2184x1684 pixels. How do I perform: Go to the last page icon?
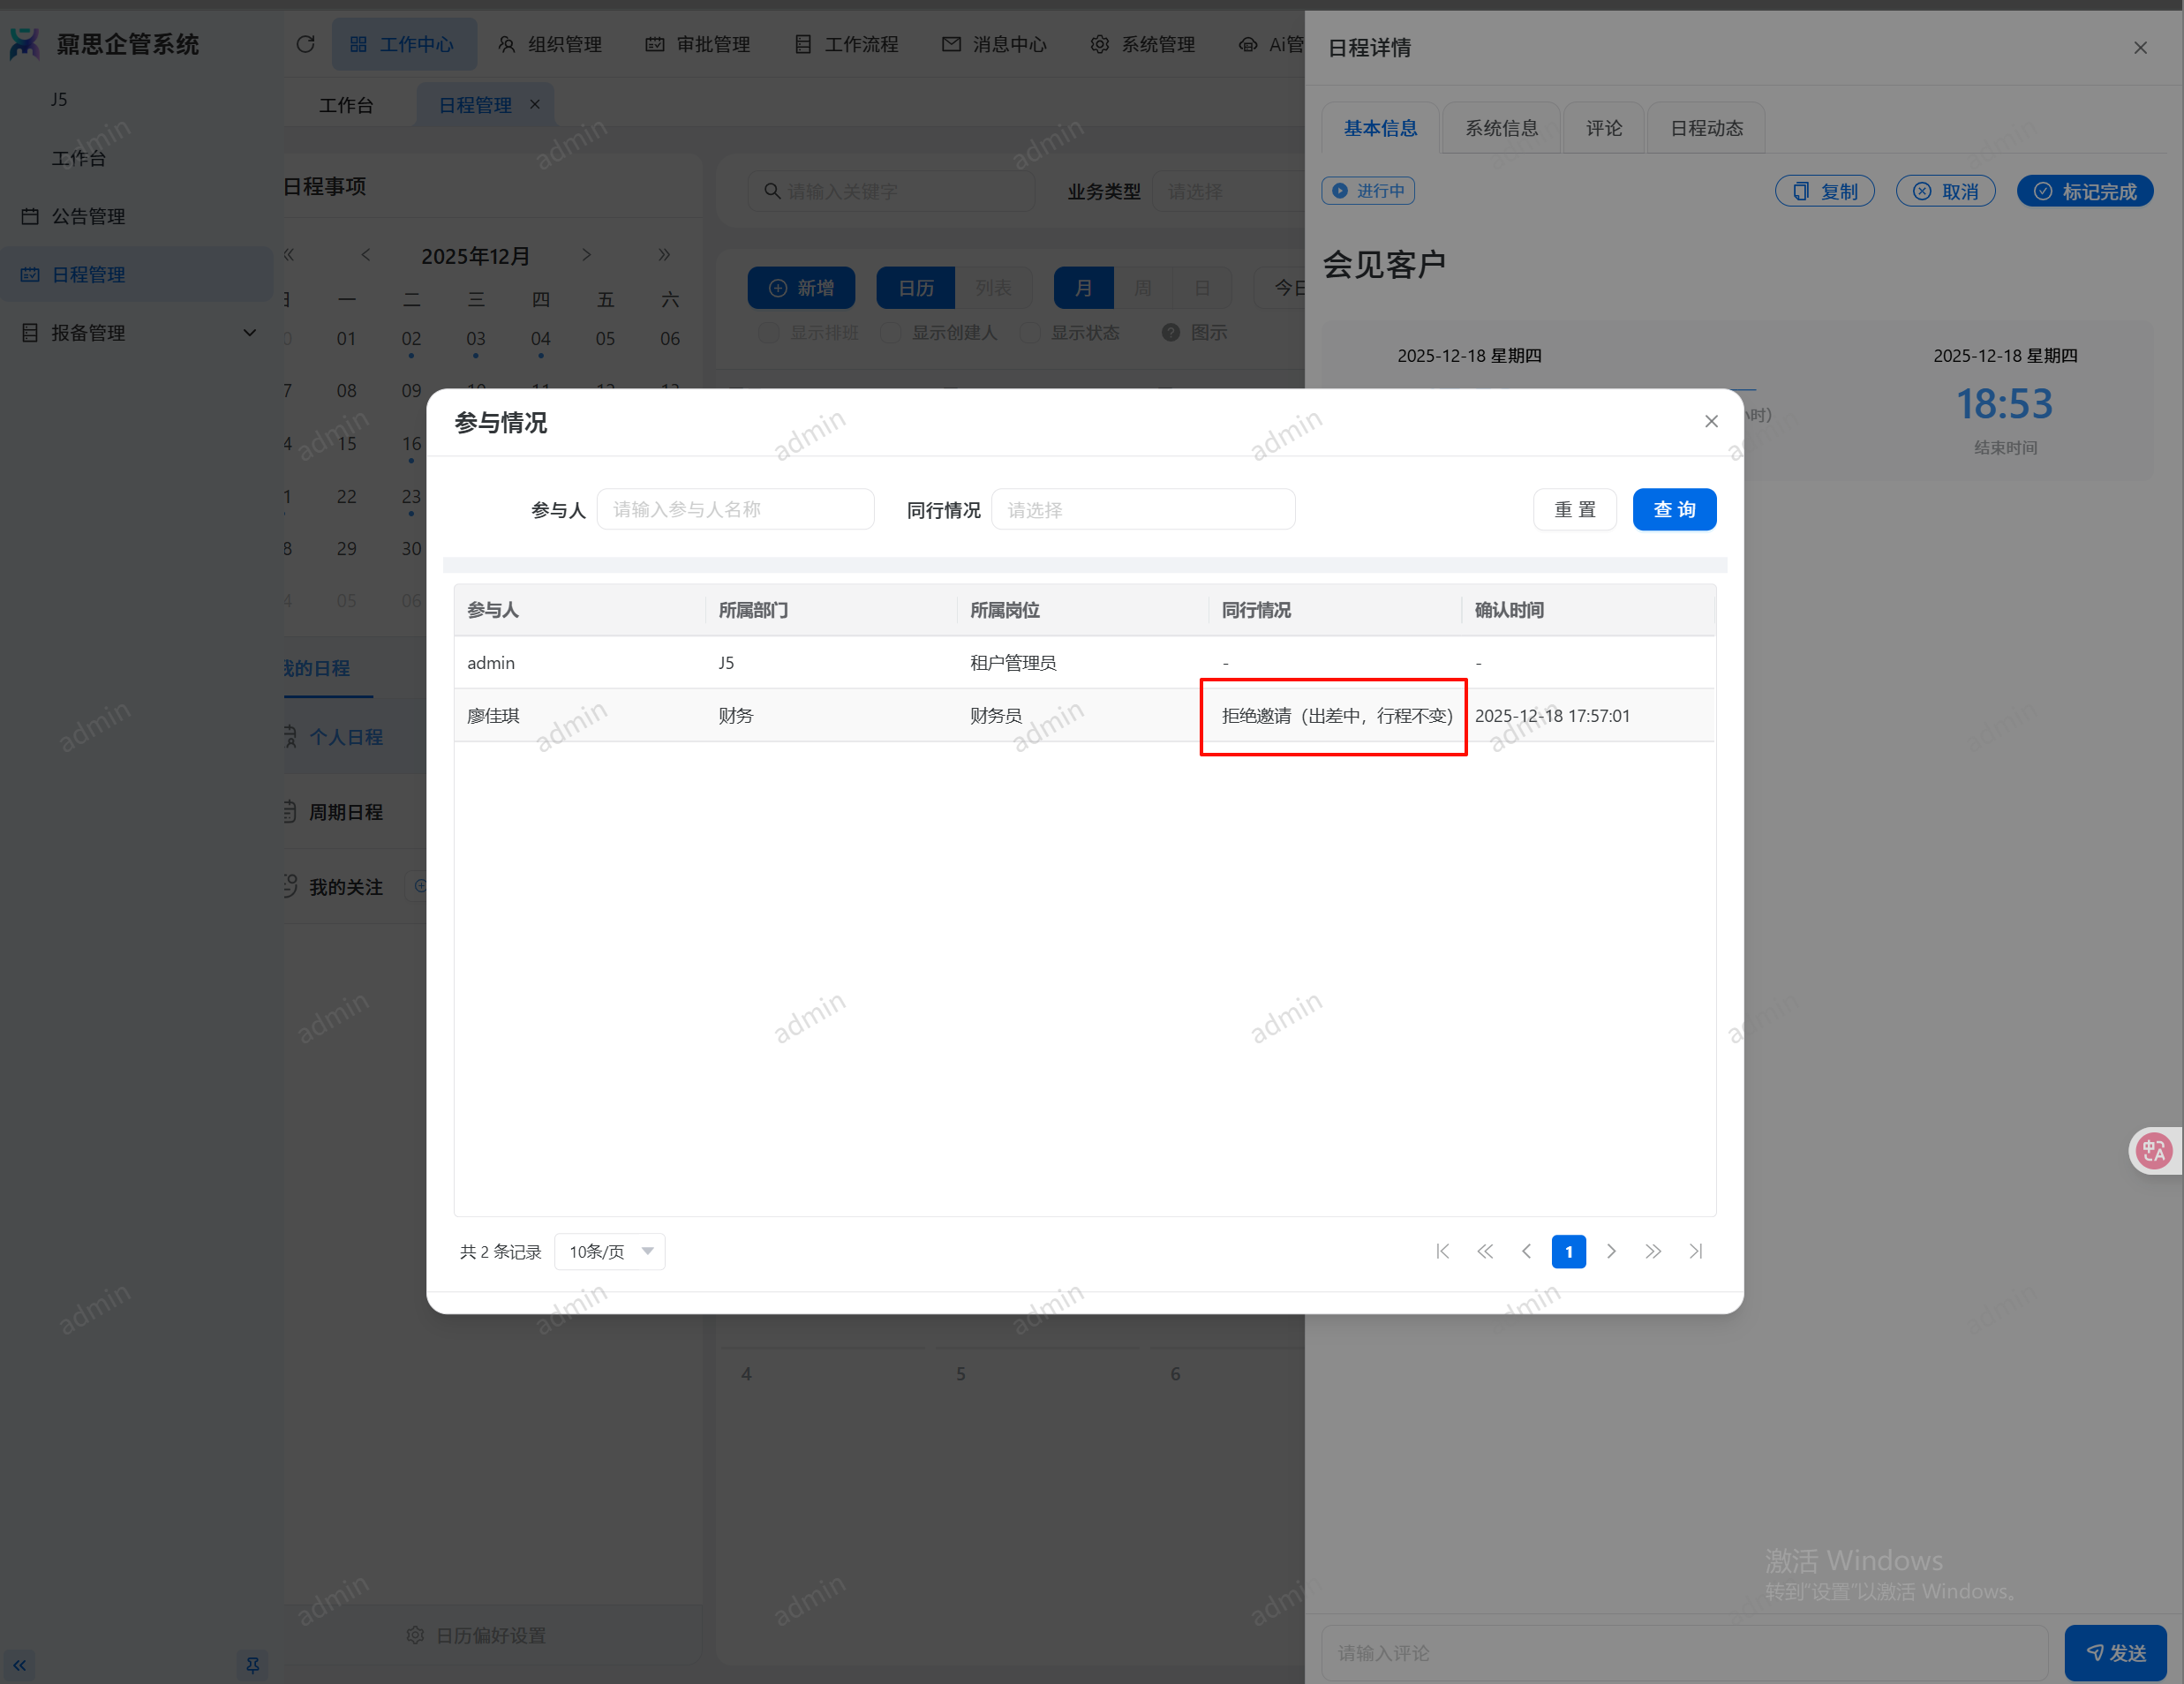pyautogui.click(x=1696, y=1251)
